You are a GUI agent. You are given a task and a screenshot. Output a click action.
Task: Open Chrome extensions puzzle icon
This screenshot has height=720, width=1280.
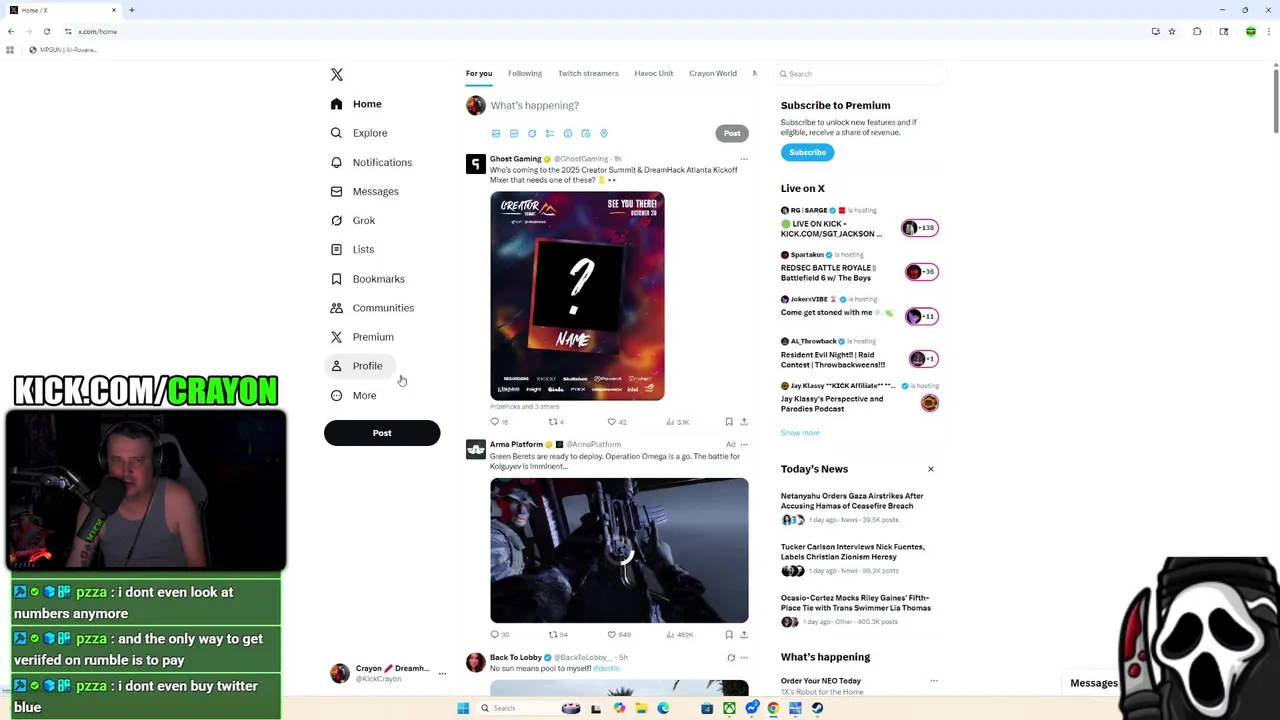click(1197, 31)
